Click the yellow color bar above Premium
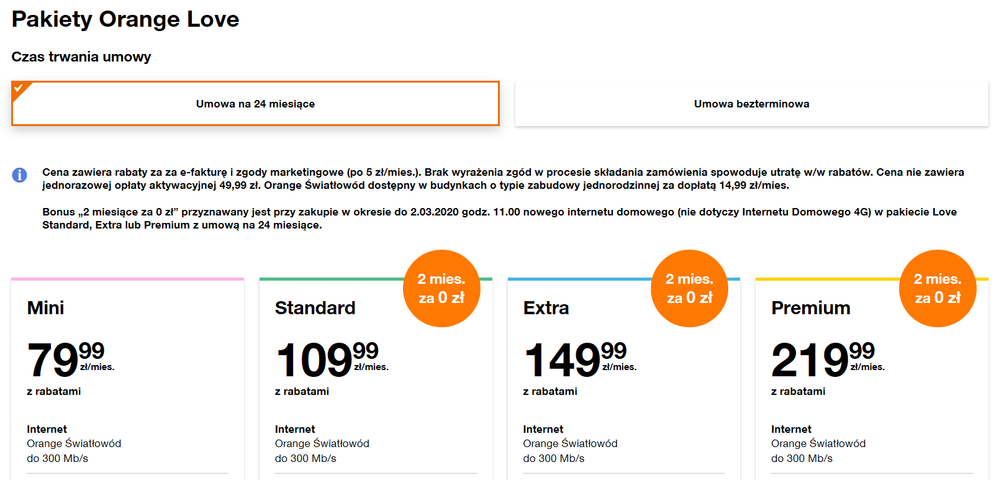Screen dimensions: 999x480 [830, 279]
